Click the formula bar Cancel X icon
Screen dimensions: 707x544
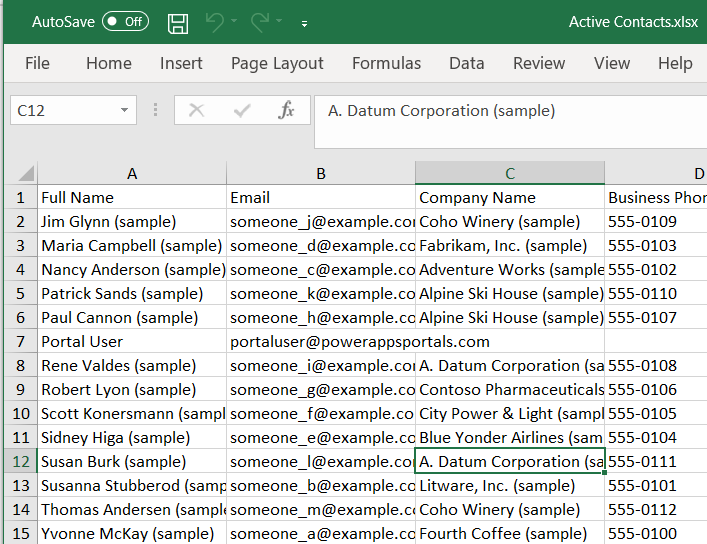tap(196, 111)
